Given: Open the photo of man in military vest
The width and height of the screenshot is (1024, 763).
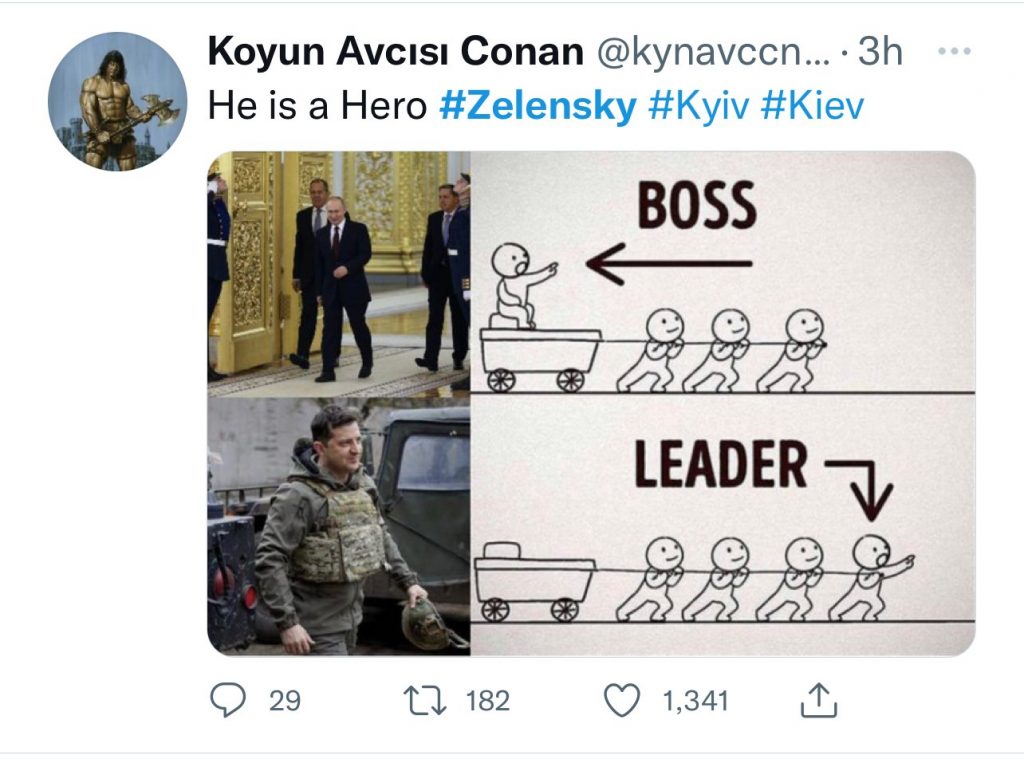Looking at the screenshot, I should (x=338, y=526).
